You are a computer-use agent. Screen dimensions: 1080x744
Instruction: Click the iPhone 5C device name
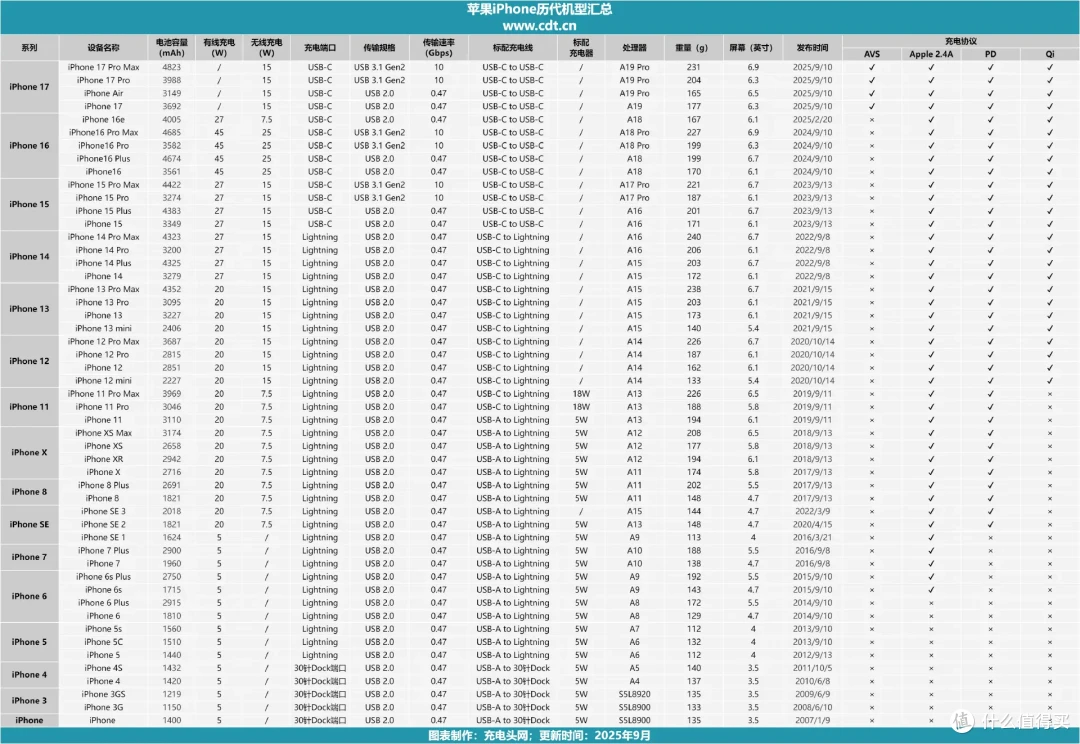pyautogui.click(x=103, y=642)
